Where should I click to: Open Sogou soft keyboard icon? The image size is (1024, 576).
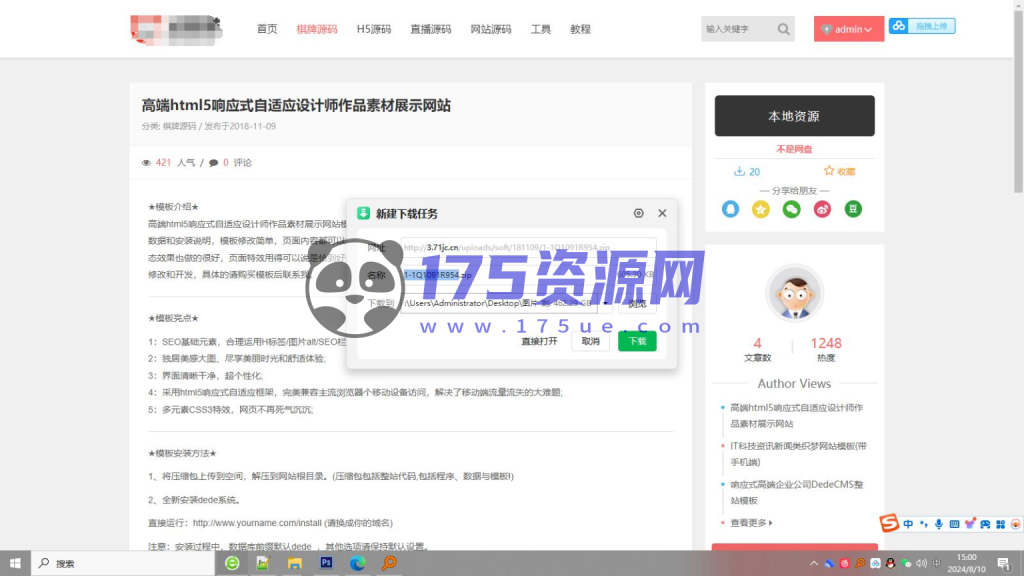(954, 524)
